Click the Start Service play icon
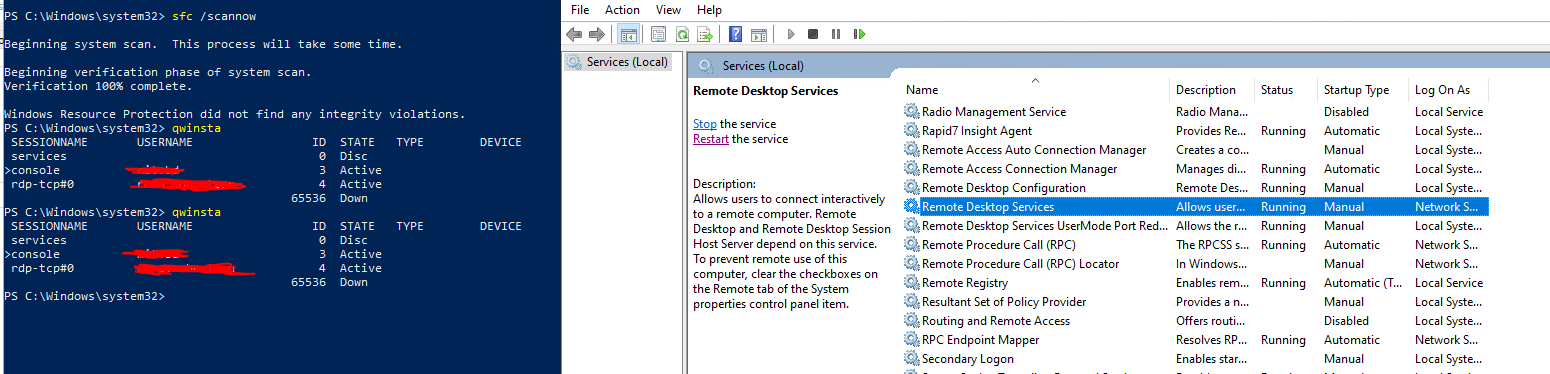Viewport: 1550px width, 374px height. click(791, 34)
